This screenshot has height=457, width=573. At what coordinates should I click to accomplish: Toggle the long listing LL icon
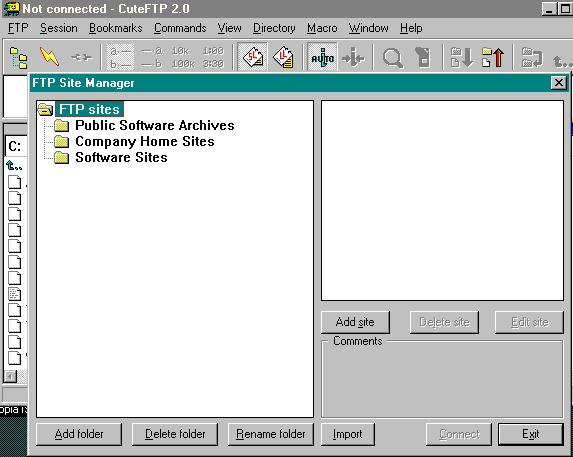[x=284, y=57]
